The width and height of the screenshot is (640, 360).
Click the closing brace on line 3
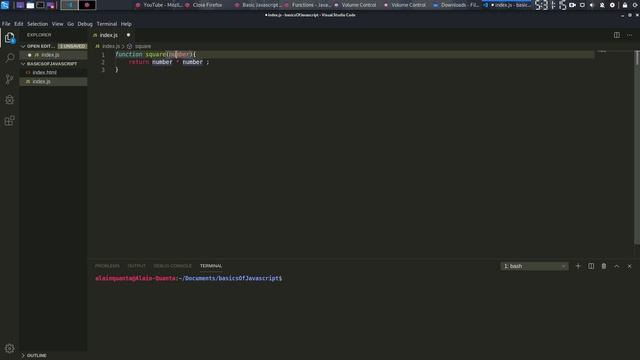click(117, 70)
